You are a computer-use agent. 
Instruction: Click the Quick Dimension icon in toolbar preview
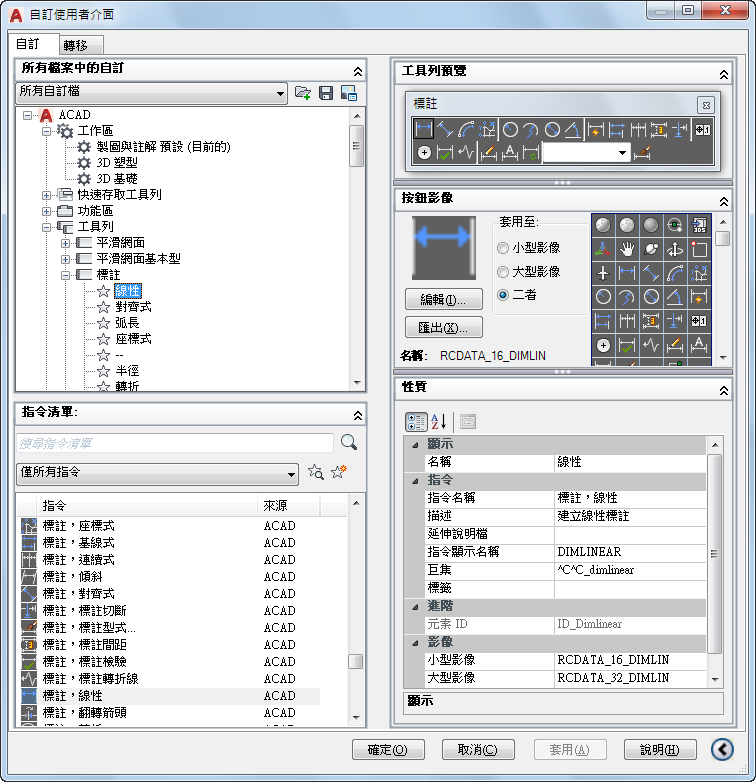coord(595,129)
